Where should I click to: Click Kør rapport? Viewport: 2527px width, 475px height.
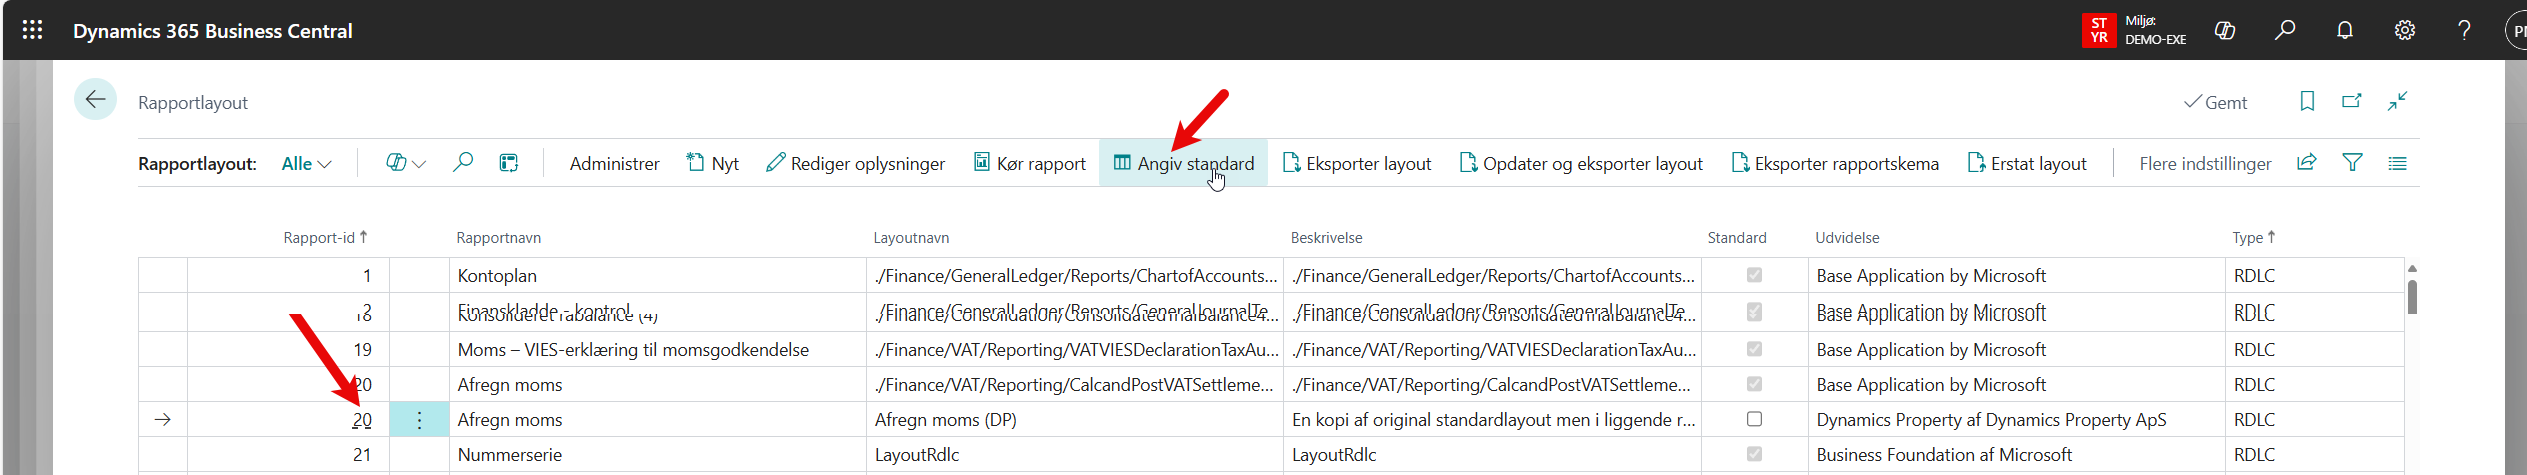[1030, 163]
